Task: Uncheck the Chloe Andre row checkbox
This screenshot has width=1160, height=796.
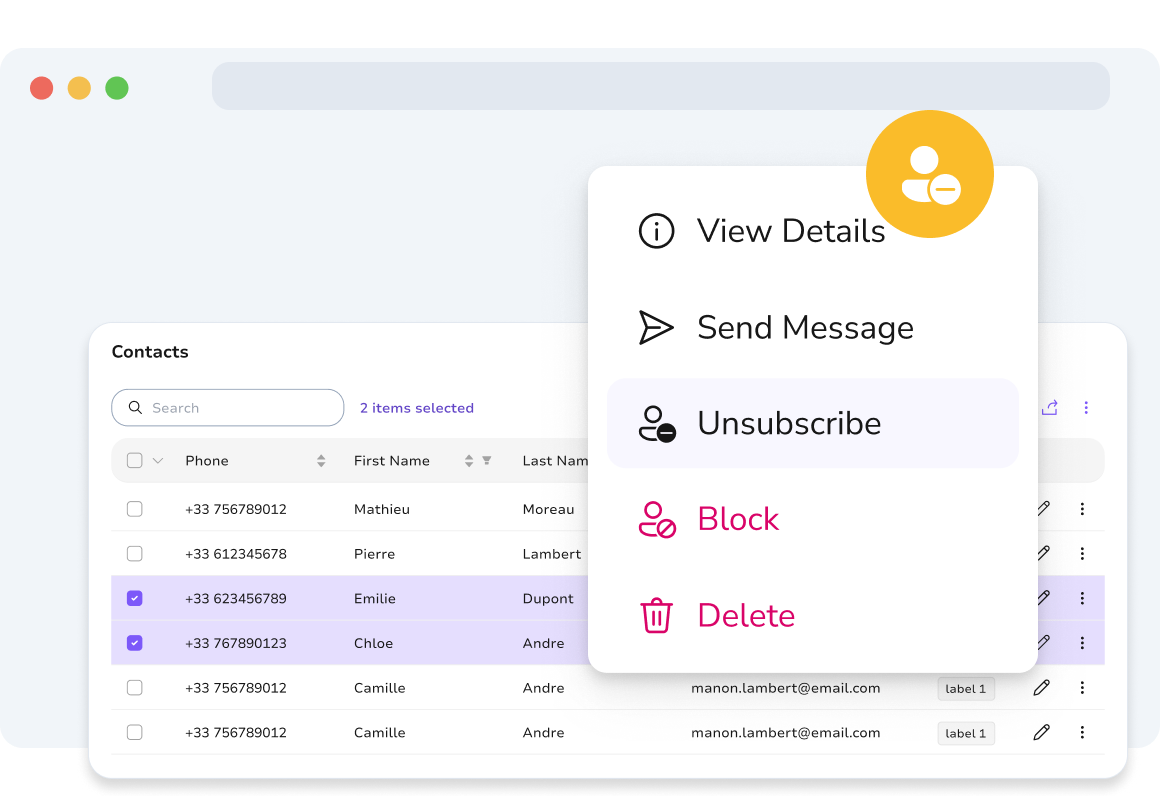Action: coord(135,643)
